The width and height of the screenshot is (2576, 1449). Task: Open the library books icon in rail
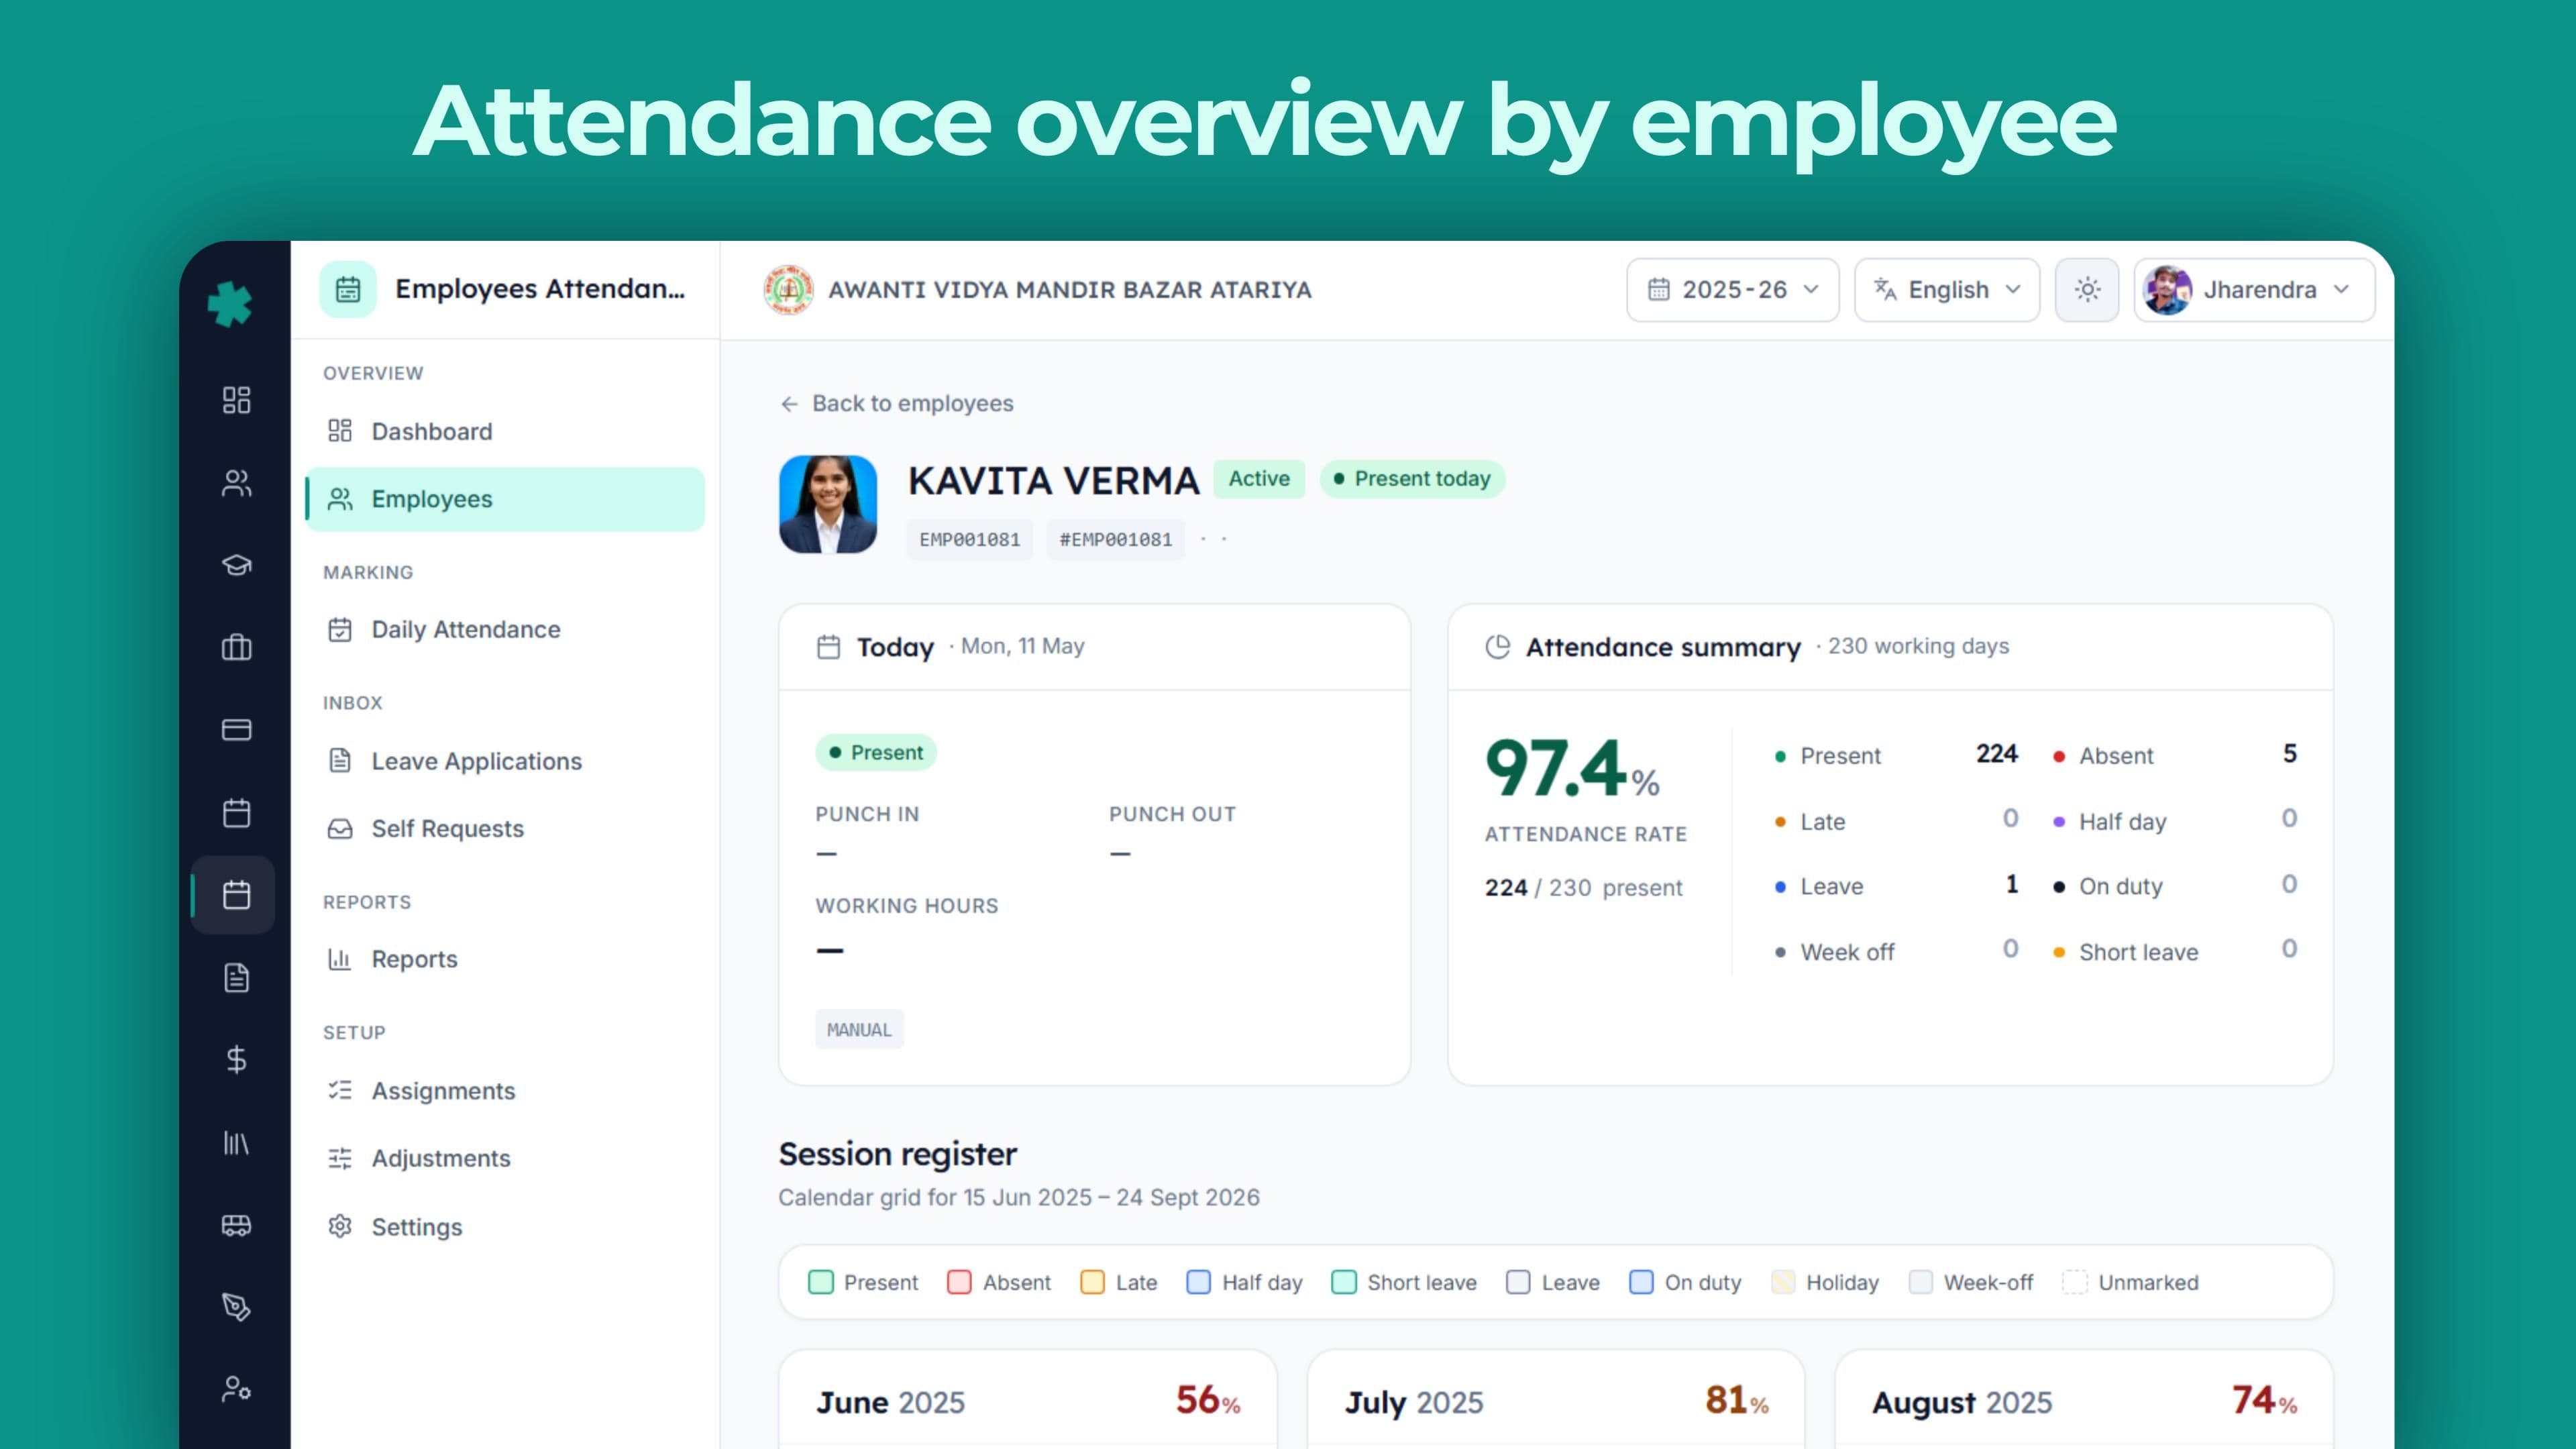click(236, 1142)
